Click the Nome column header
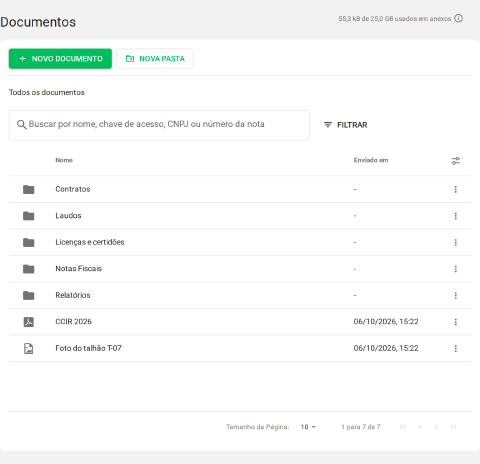 (x=64, y=160)
